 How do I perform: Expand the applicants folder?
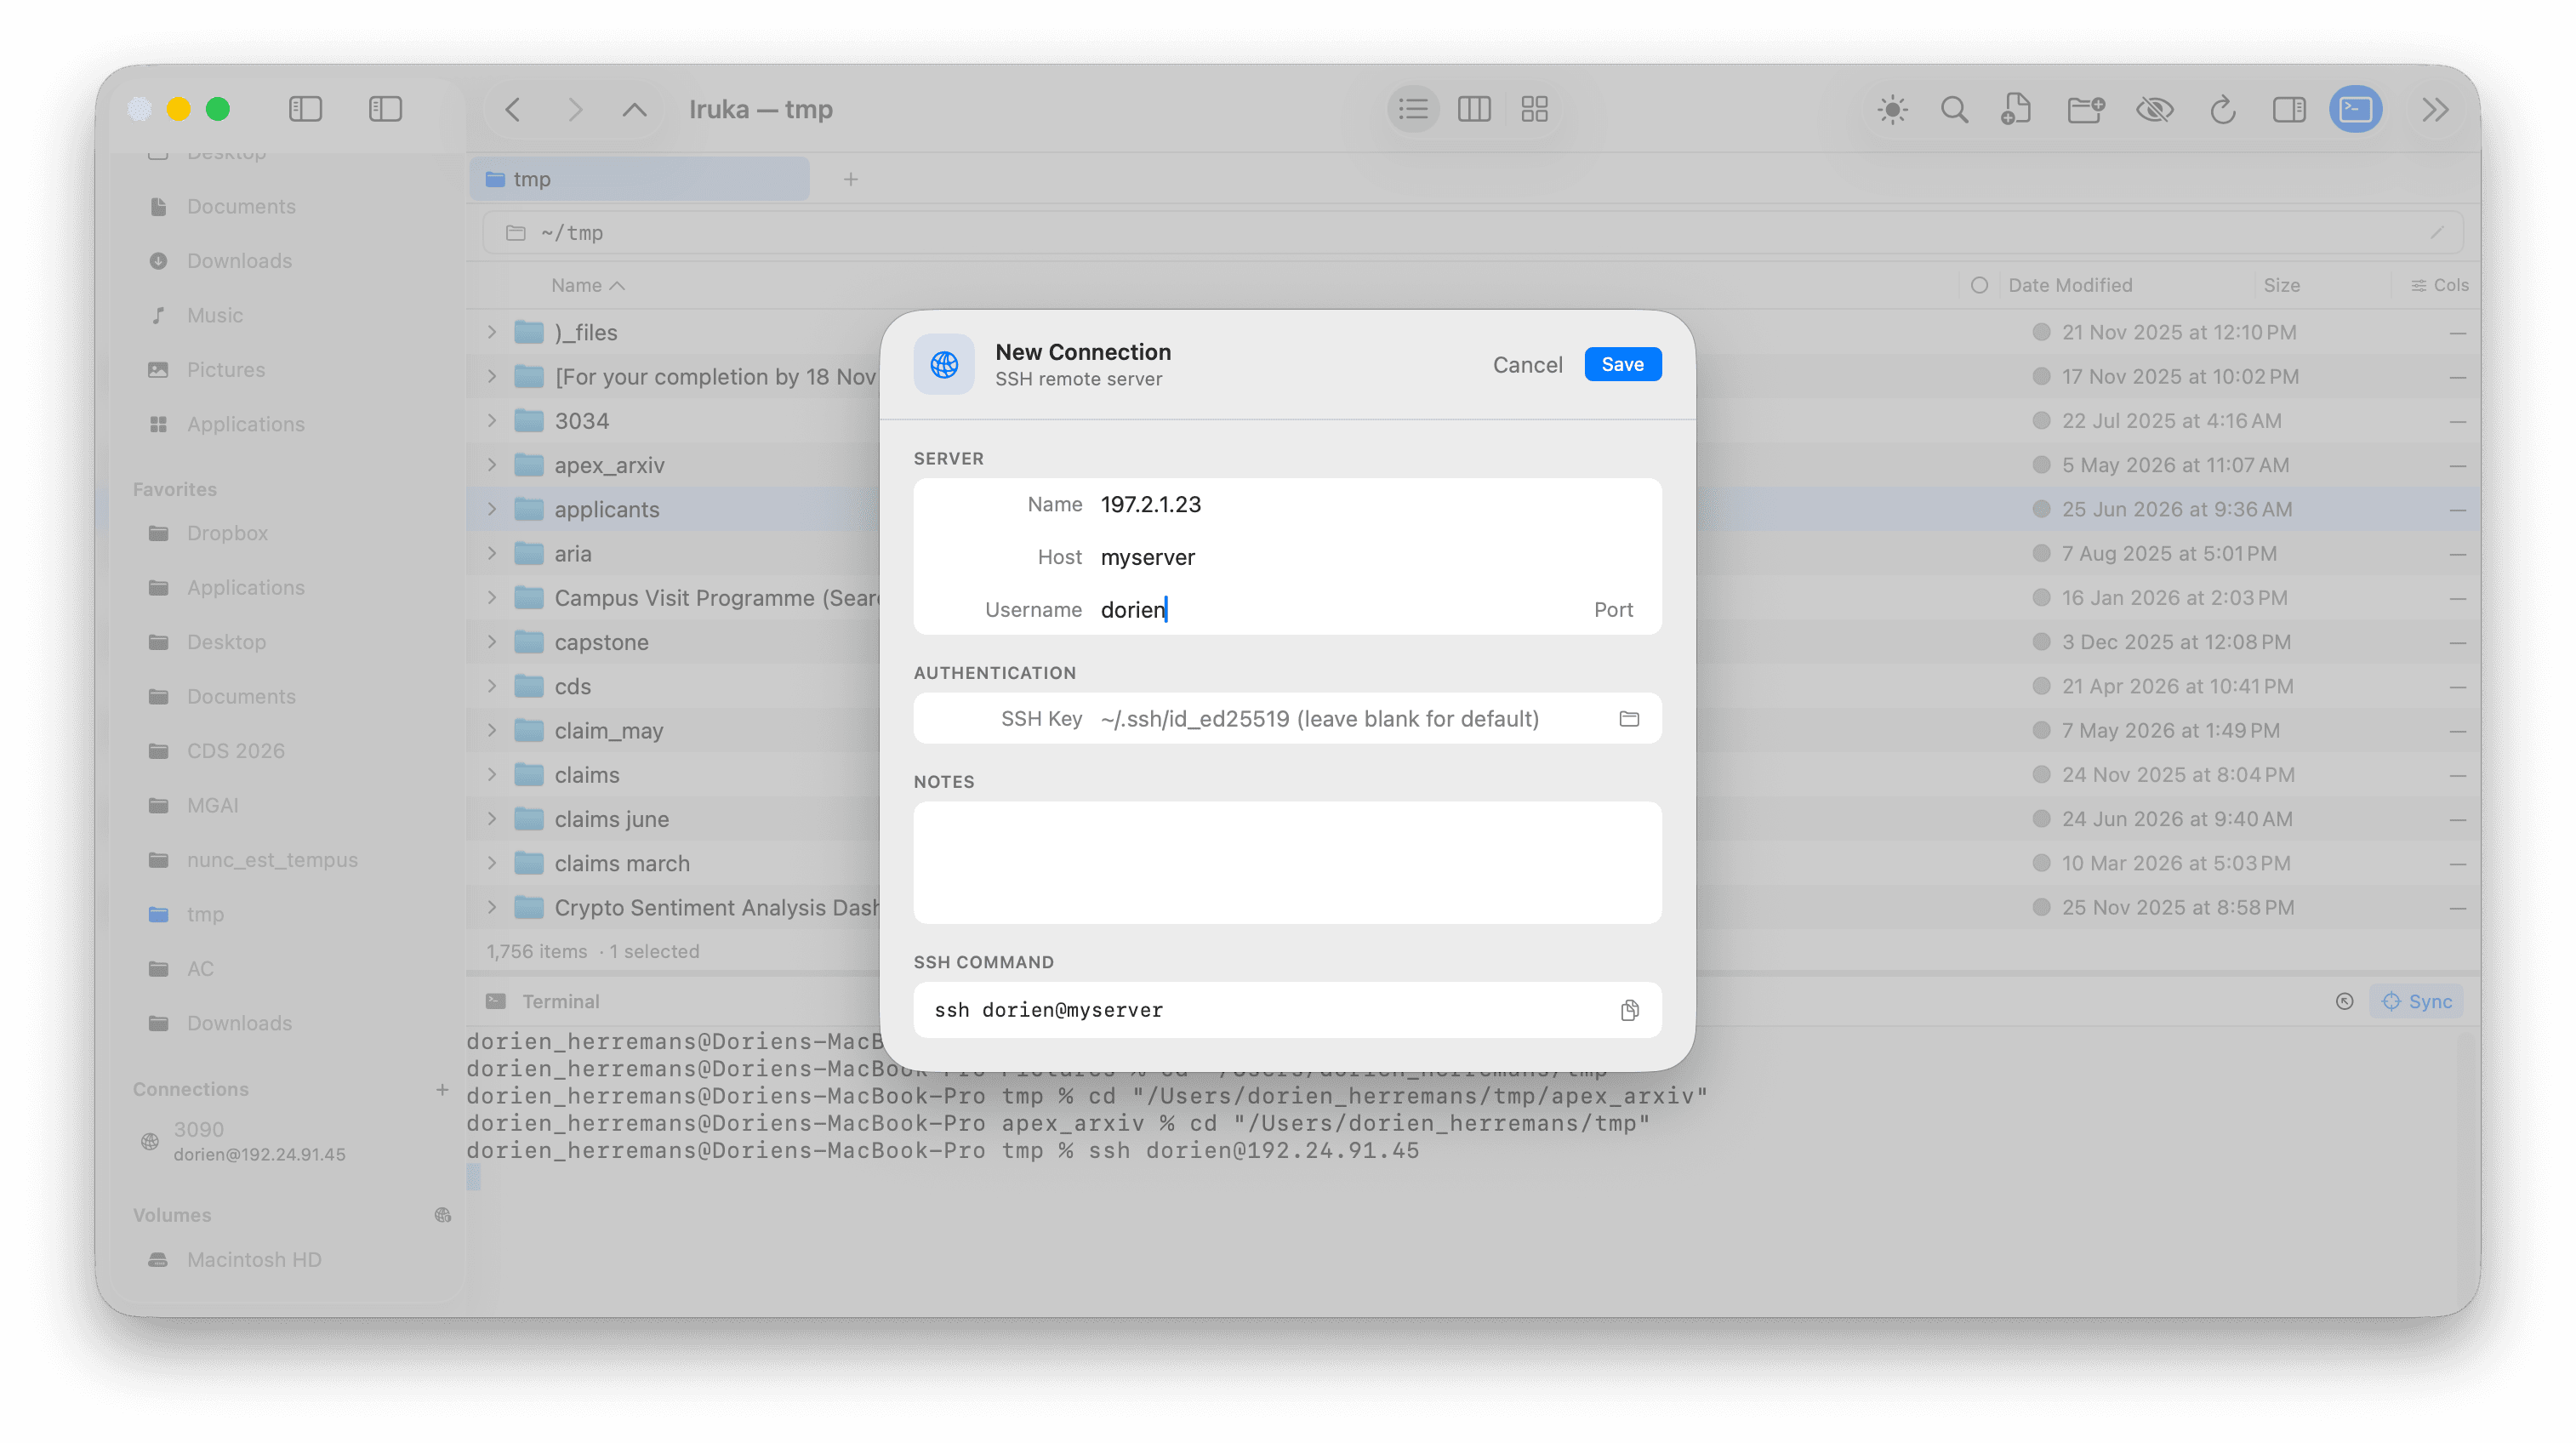point(491,509)
